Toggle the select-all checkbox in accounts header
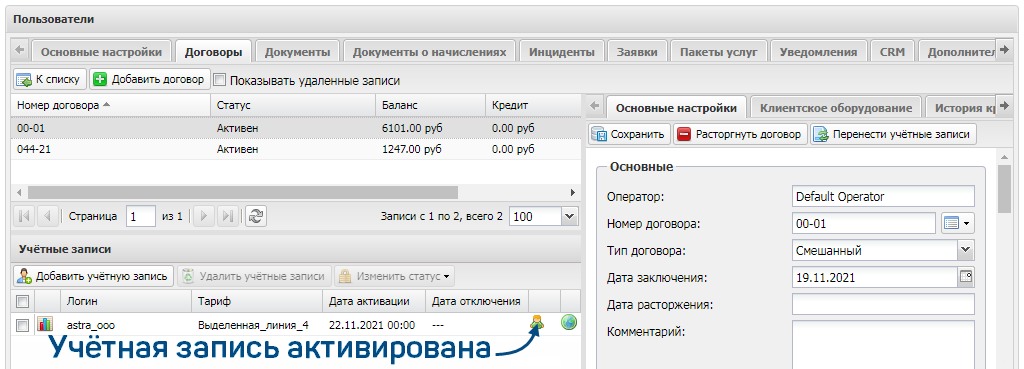The height and width of the screenshot is (369, 1024). pos(22,301)
